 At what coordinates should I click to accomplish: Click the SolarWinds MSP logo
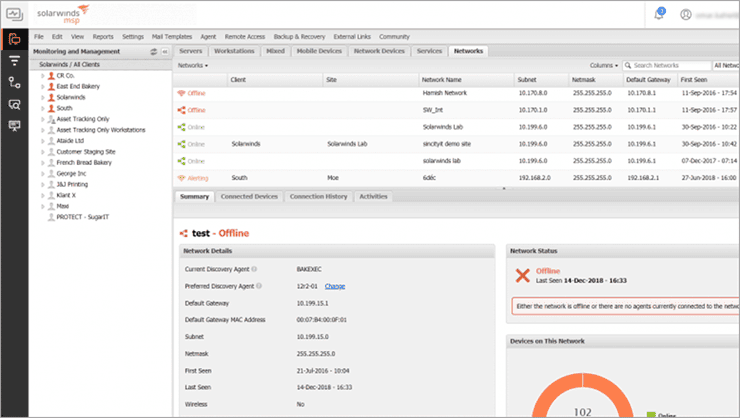point(63,15)
